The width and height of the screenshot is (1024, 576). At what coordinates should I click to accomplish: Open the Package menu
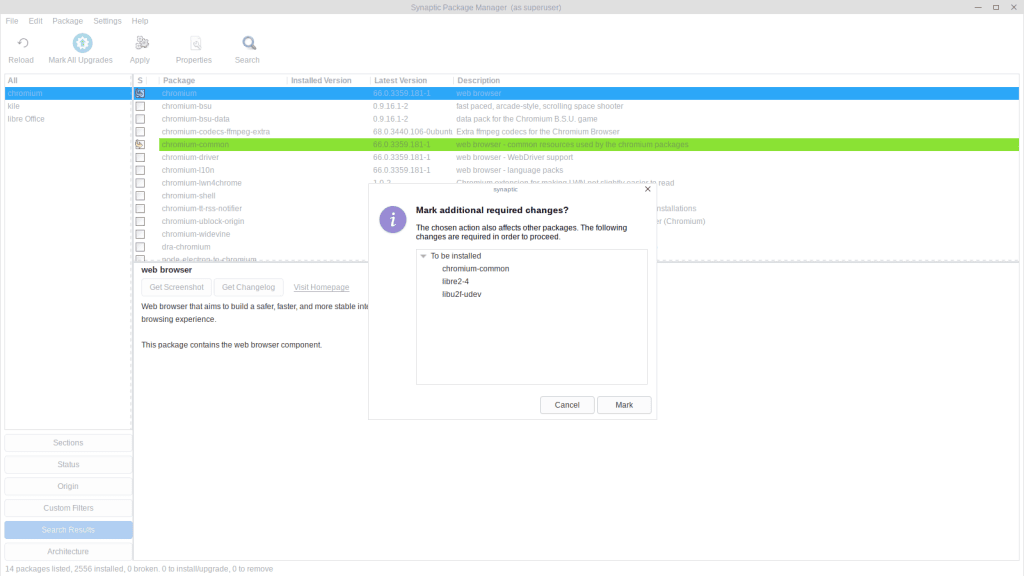tap(67, 21)
